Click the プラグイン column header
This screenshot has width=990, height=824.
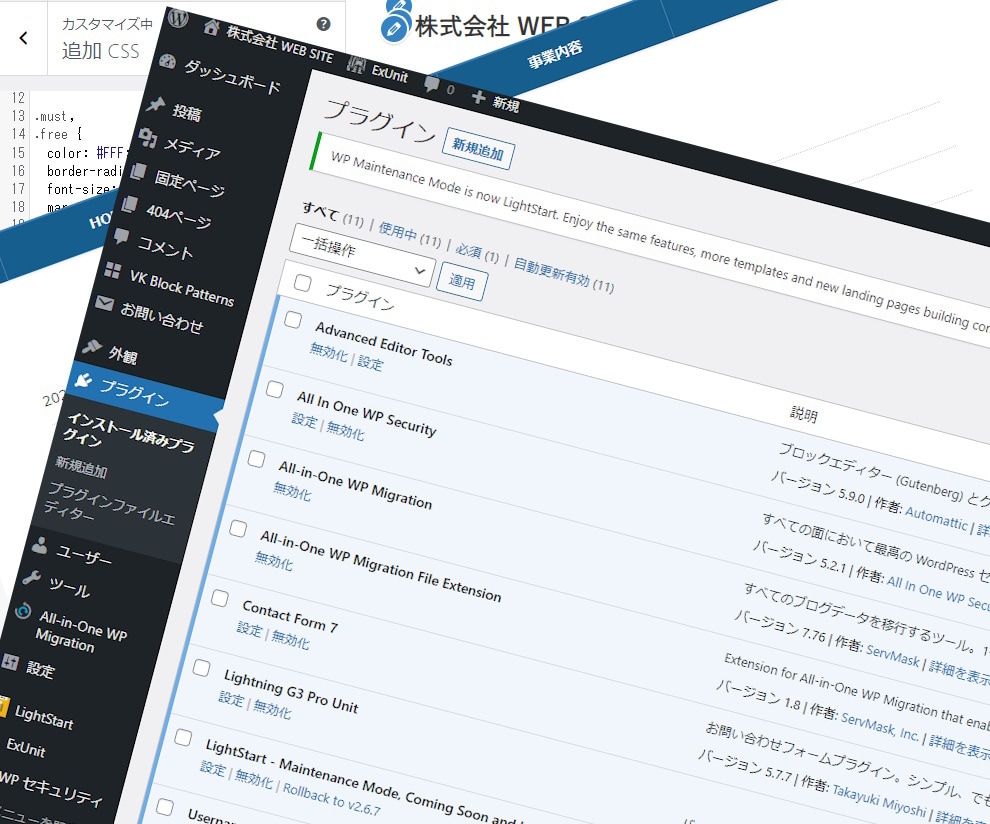(x=360, y=296)
